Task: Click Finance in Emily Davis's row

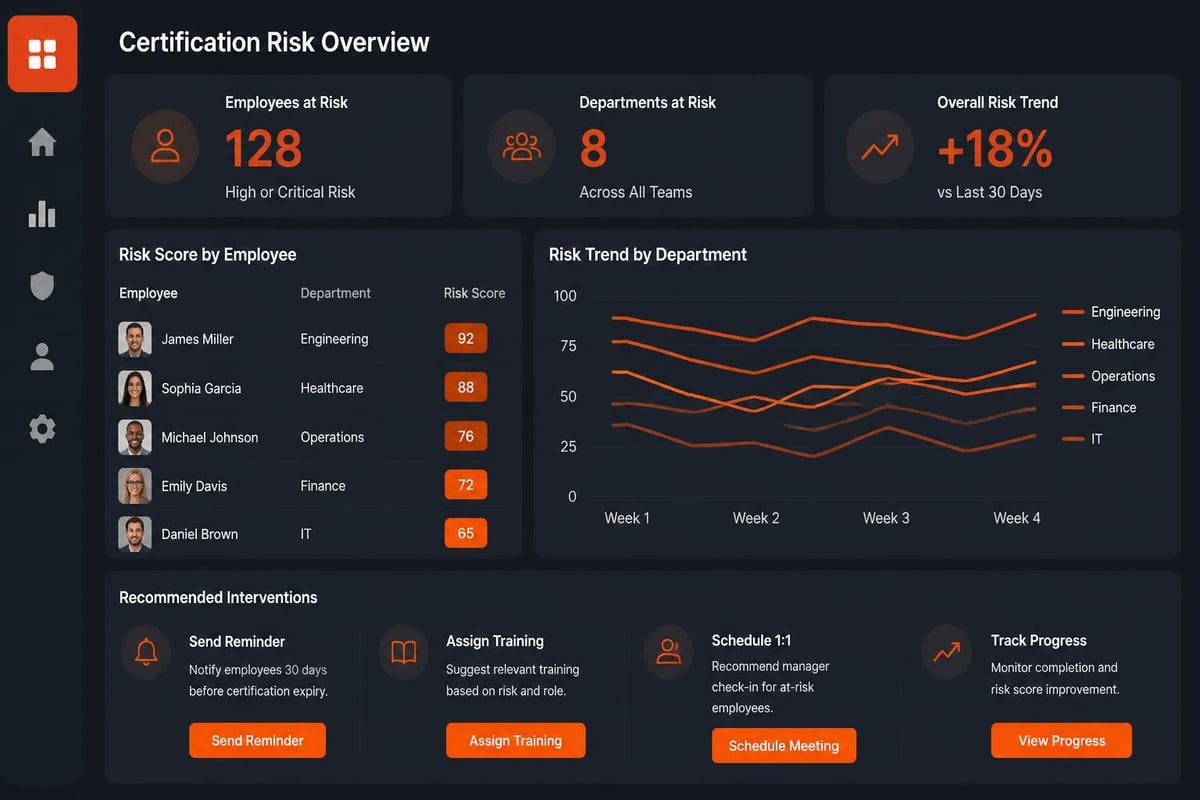Action: (323, 486)
